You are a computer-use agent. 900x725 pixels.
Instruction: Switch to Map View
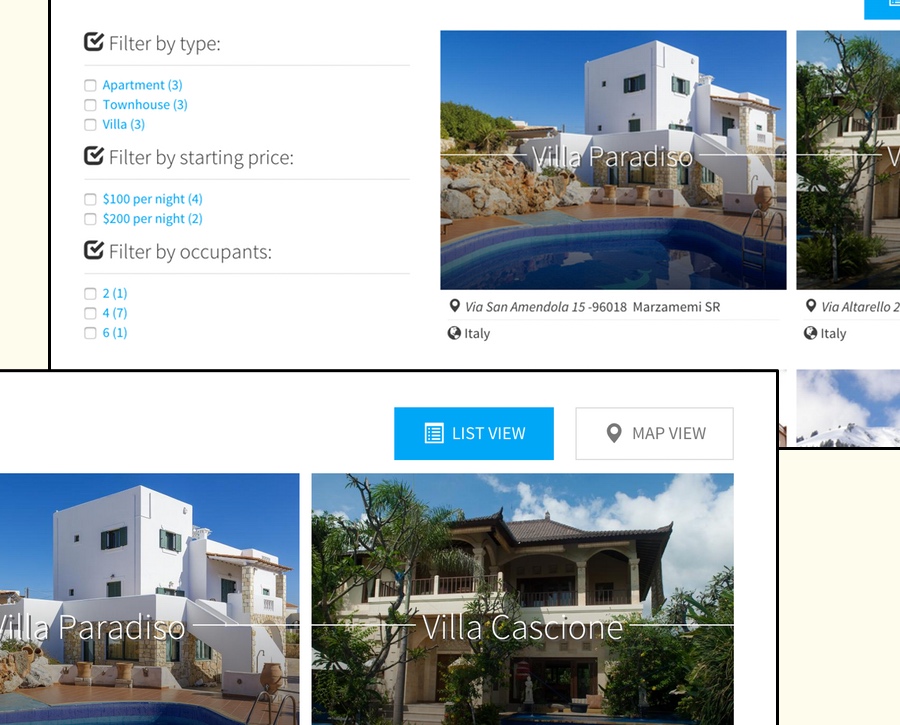click(x=654, y=433)
